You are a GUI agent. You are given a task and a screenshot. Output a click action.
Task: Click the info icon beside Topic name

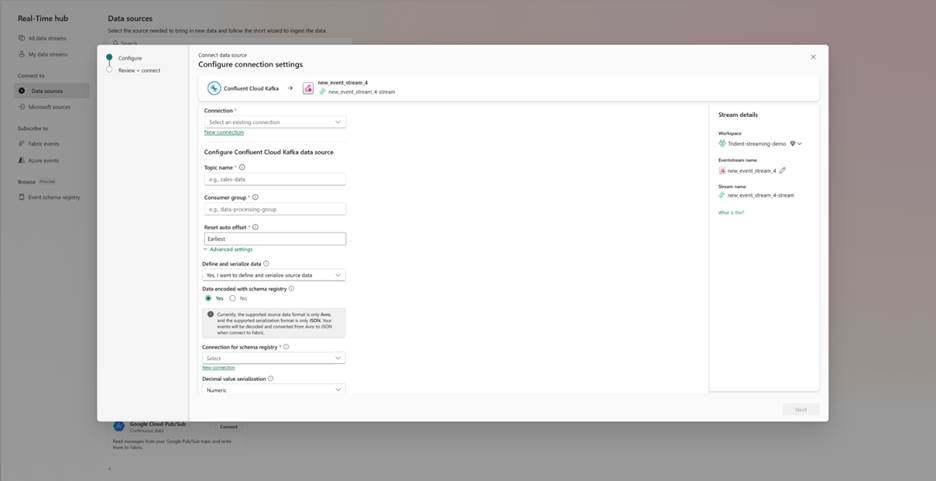pyautogui.click(x=242, y=168)
